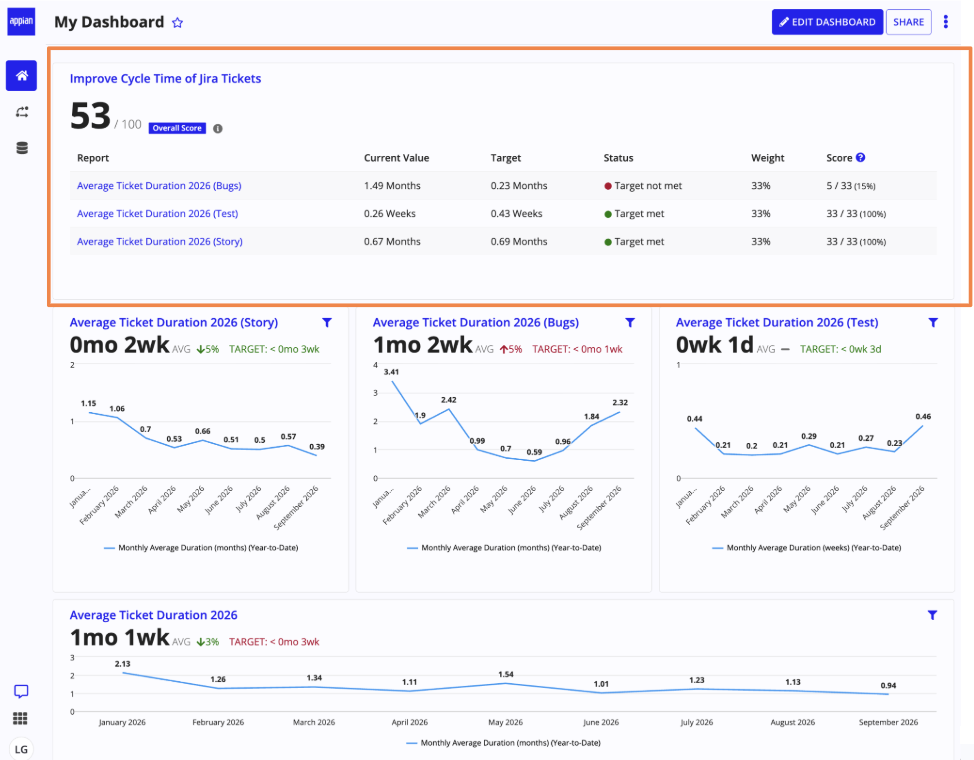Image resolution: width=974 pixels, height=760 pixels.
Task: Filter the Story duration chart
Action: [327, 323]
